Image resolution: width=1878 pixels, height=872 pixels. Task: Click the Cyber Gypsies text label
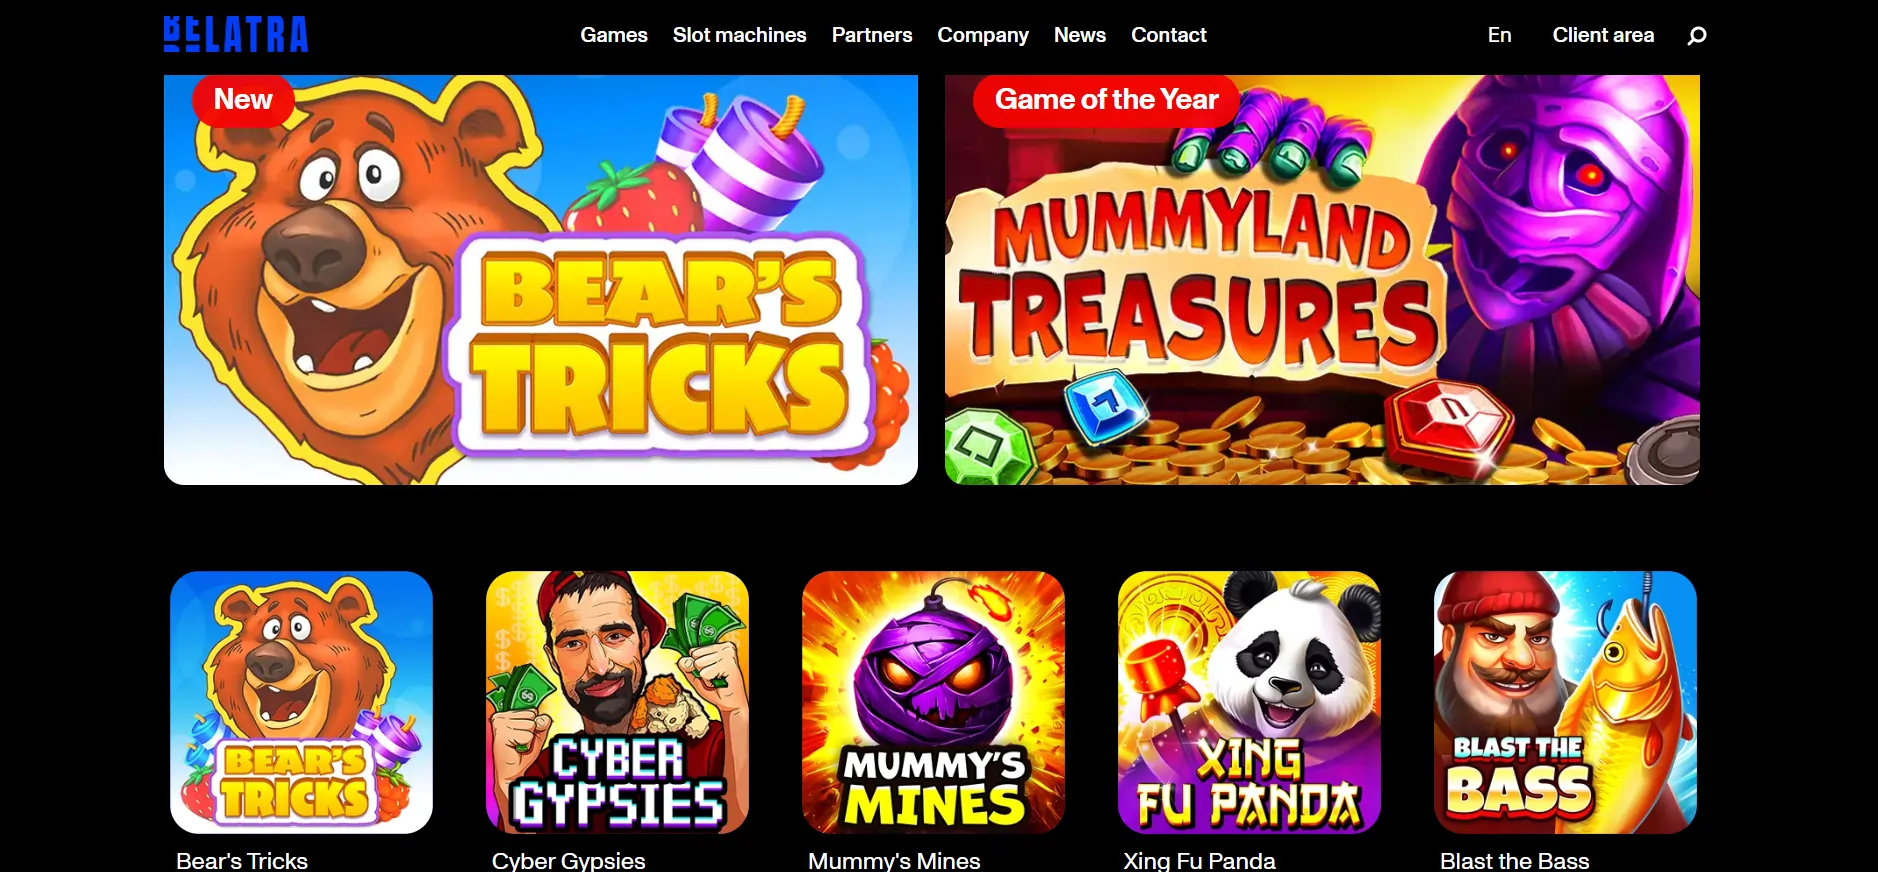568,860
